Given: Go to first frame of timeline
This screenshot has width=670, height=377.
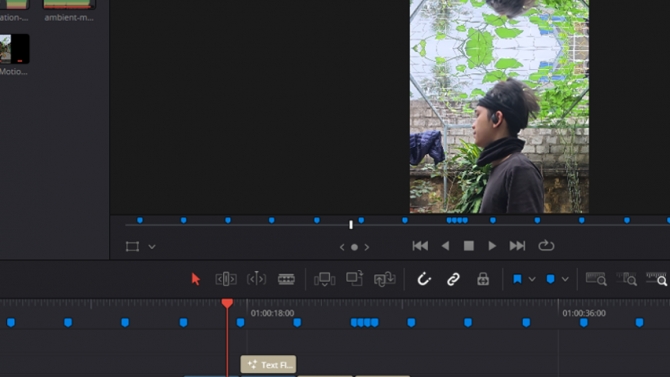Looking at the screenshot, I should [x=420, y=246].
